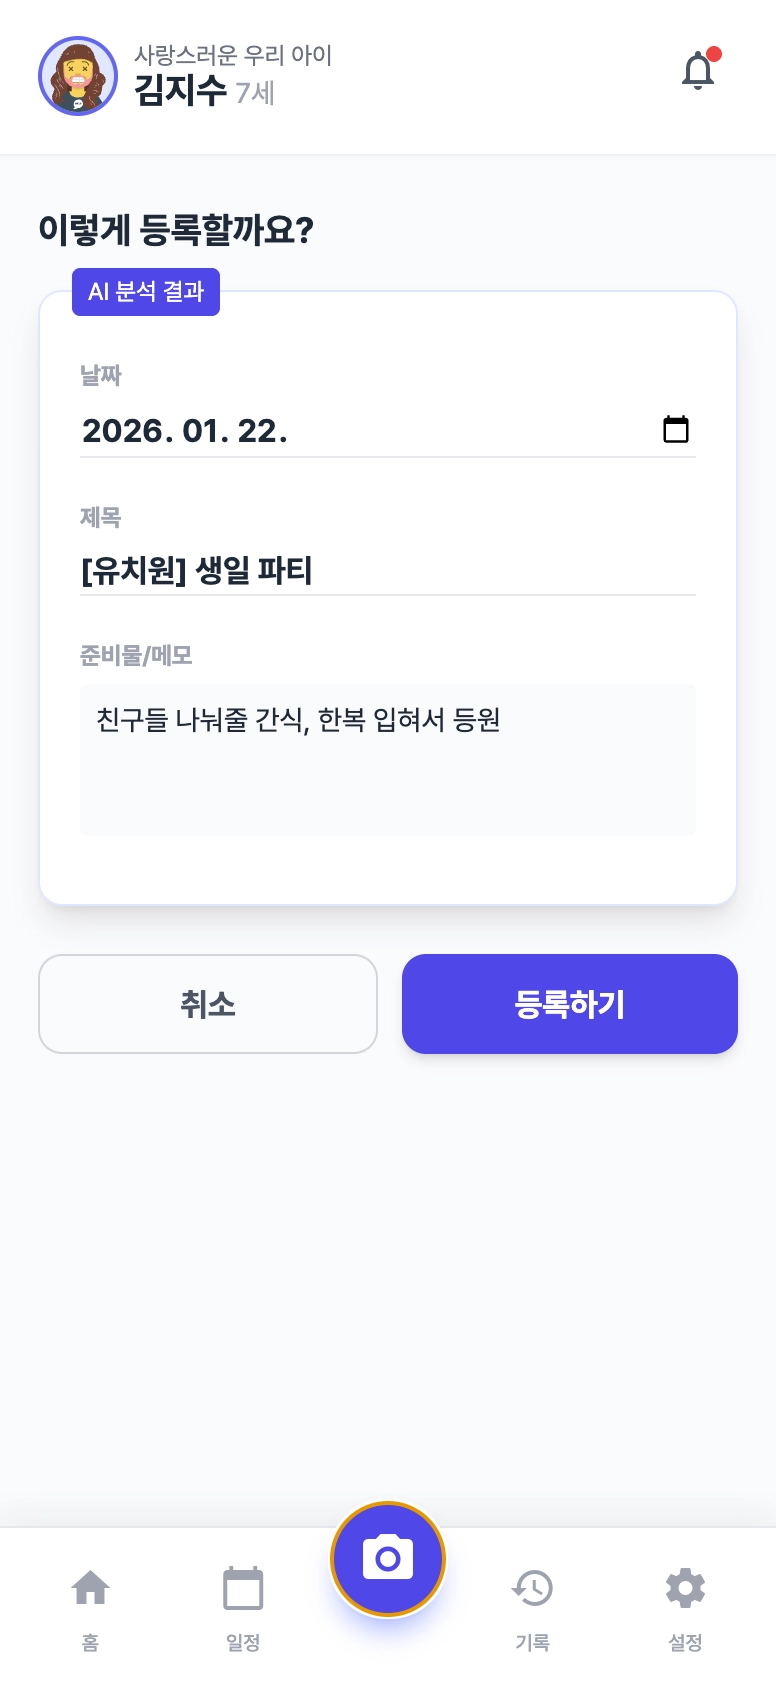The height and width of the screenshot is (1682, 776).
Task: Select the 설정 text label tab
Action: tap(685, 1643)
